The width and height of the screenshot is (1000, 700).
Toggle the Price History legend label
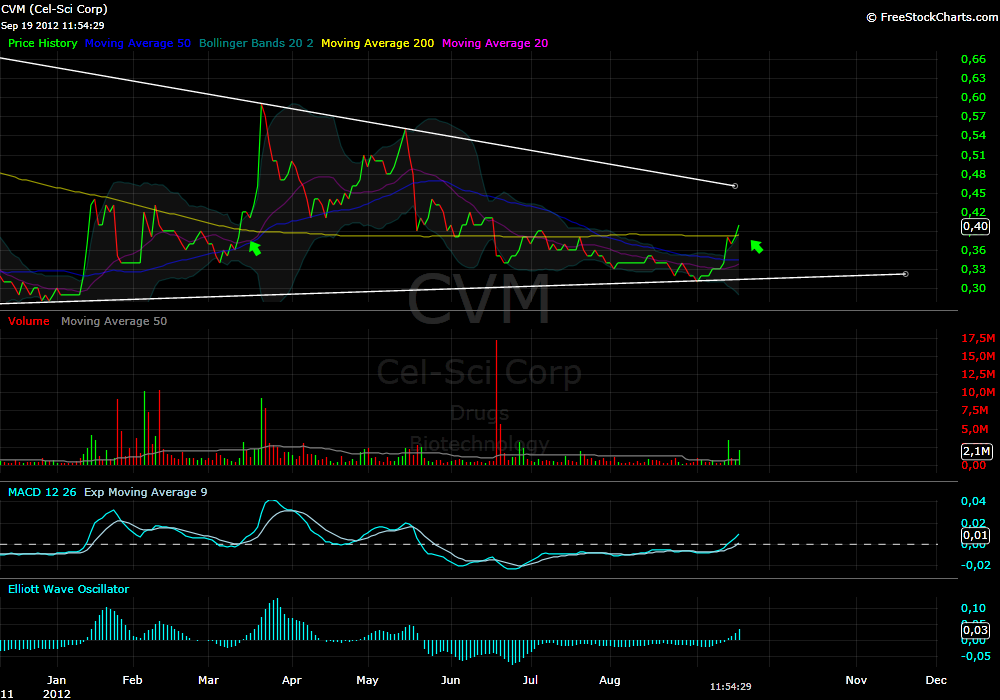coord(43,43)
